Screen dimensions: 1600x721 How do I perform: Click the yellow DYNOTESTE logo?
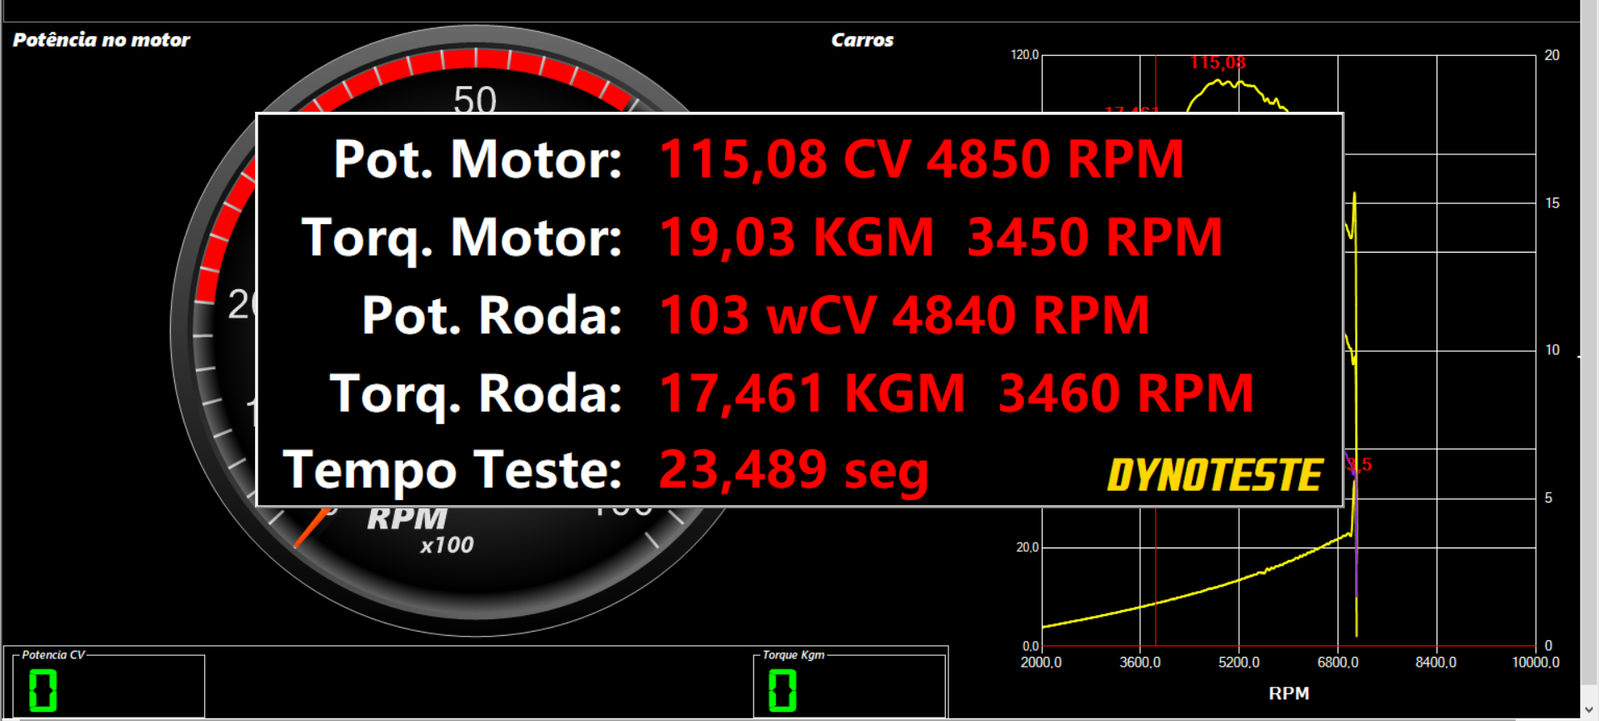[1214, 475]
